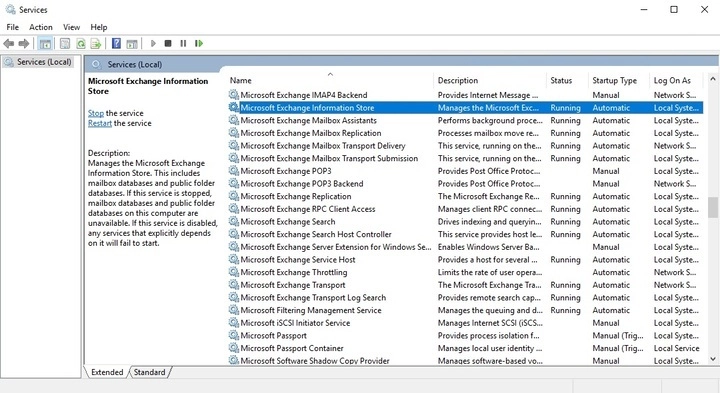The height and width of the screenshot is (393, 720).
Task: Select Microsoft Exchange Information Store row
Action: click(x=465, y=108)
